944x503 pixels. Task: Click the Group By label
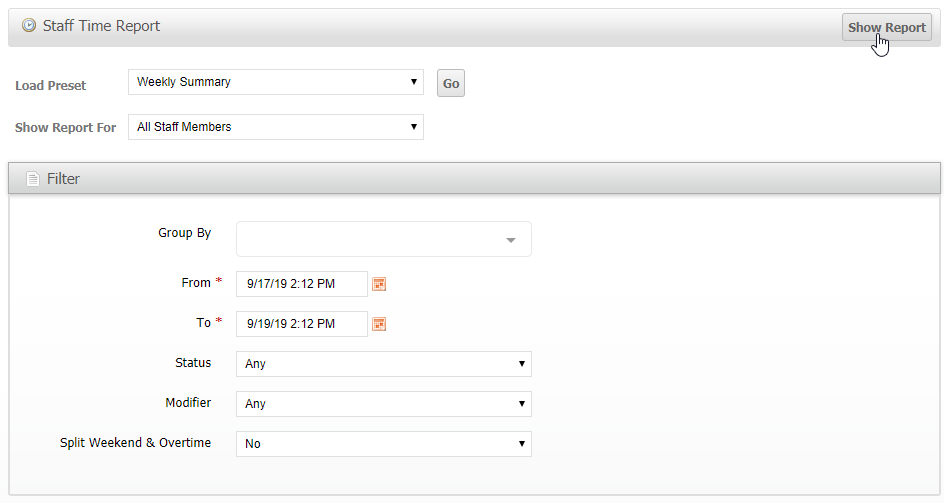click(x=184, y=233)
